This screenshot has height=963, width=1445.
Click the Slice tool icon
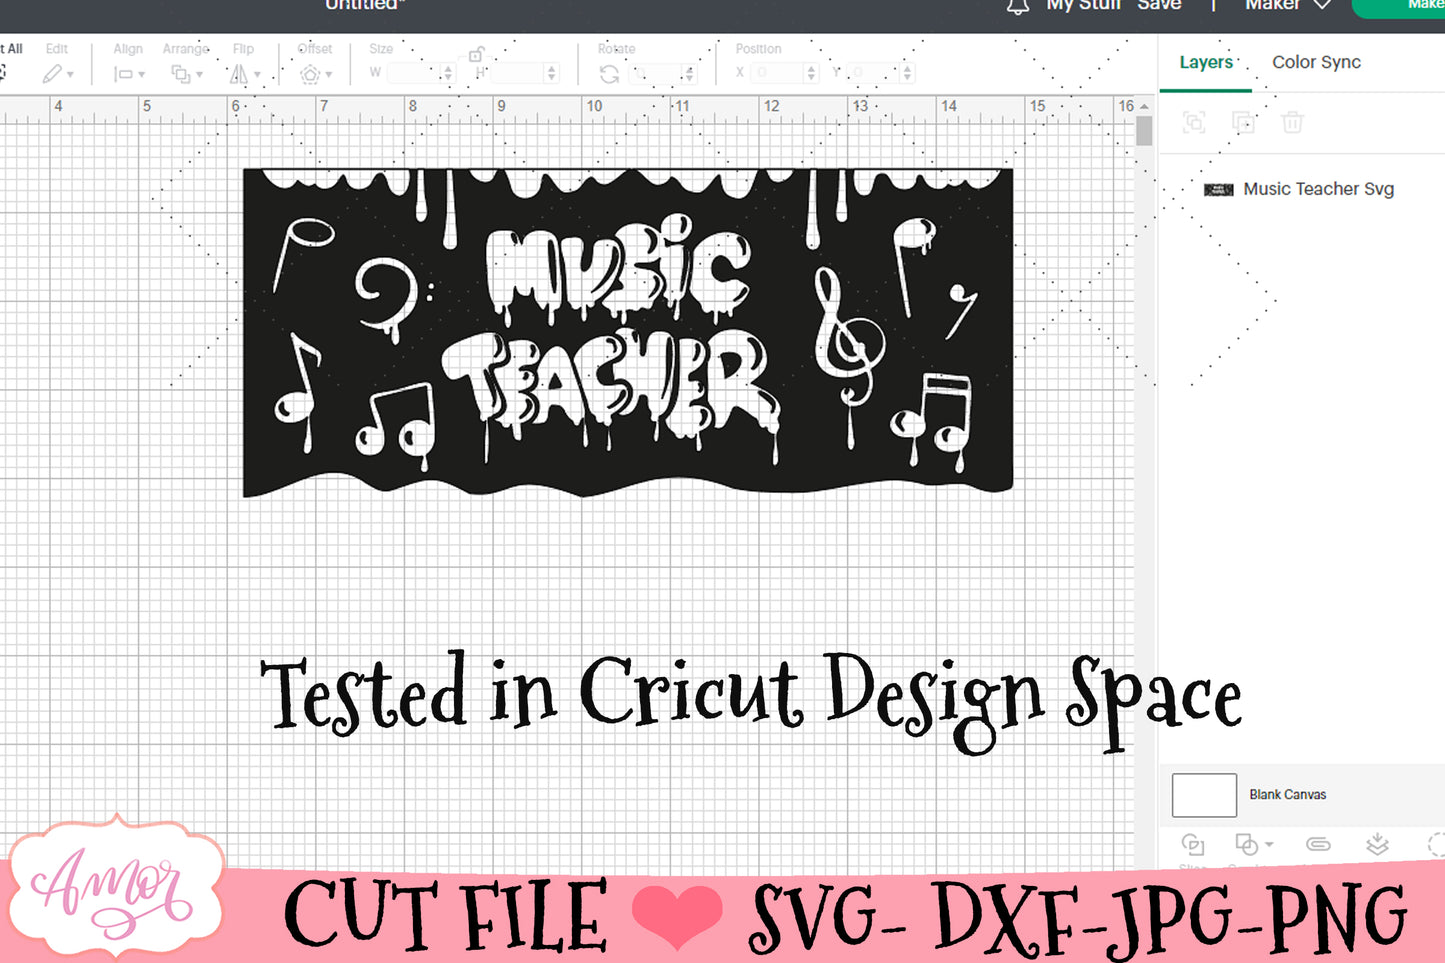[1192, 844]
